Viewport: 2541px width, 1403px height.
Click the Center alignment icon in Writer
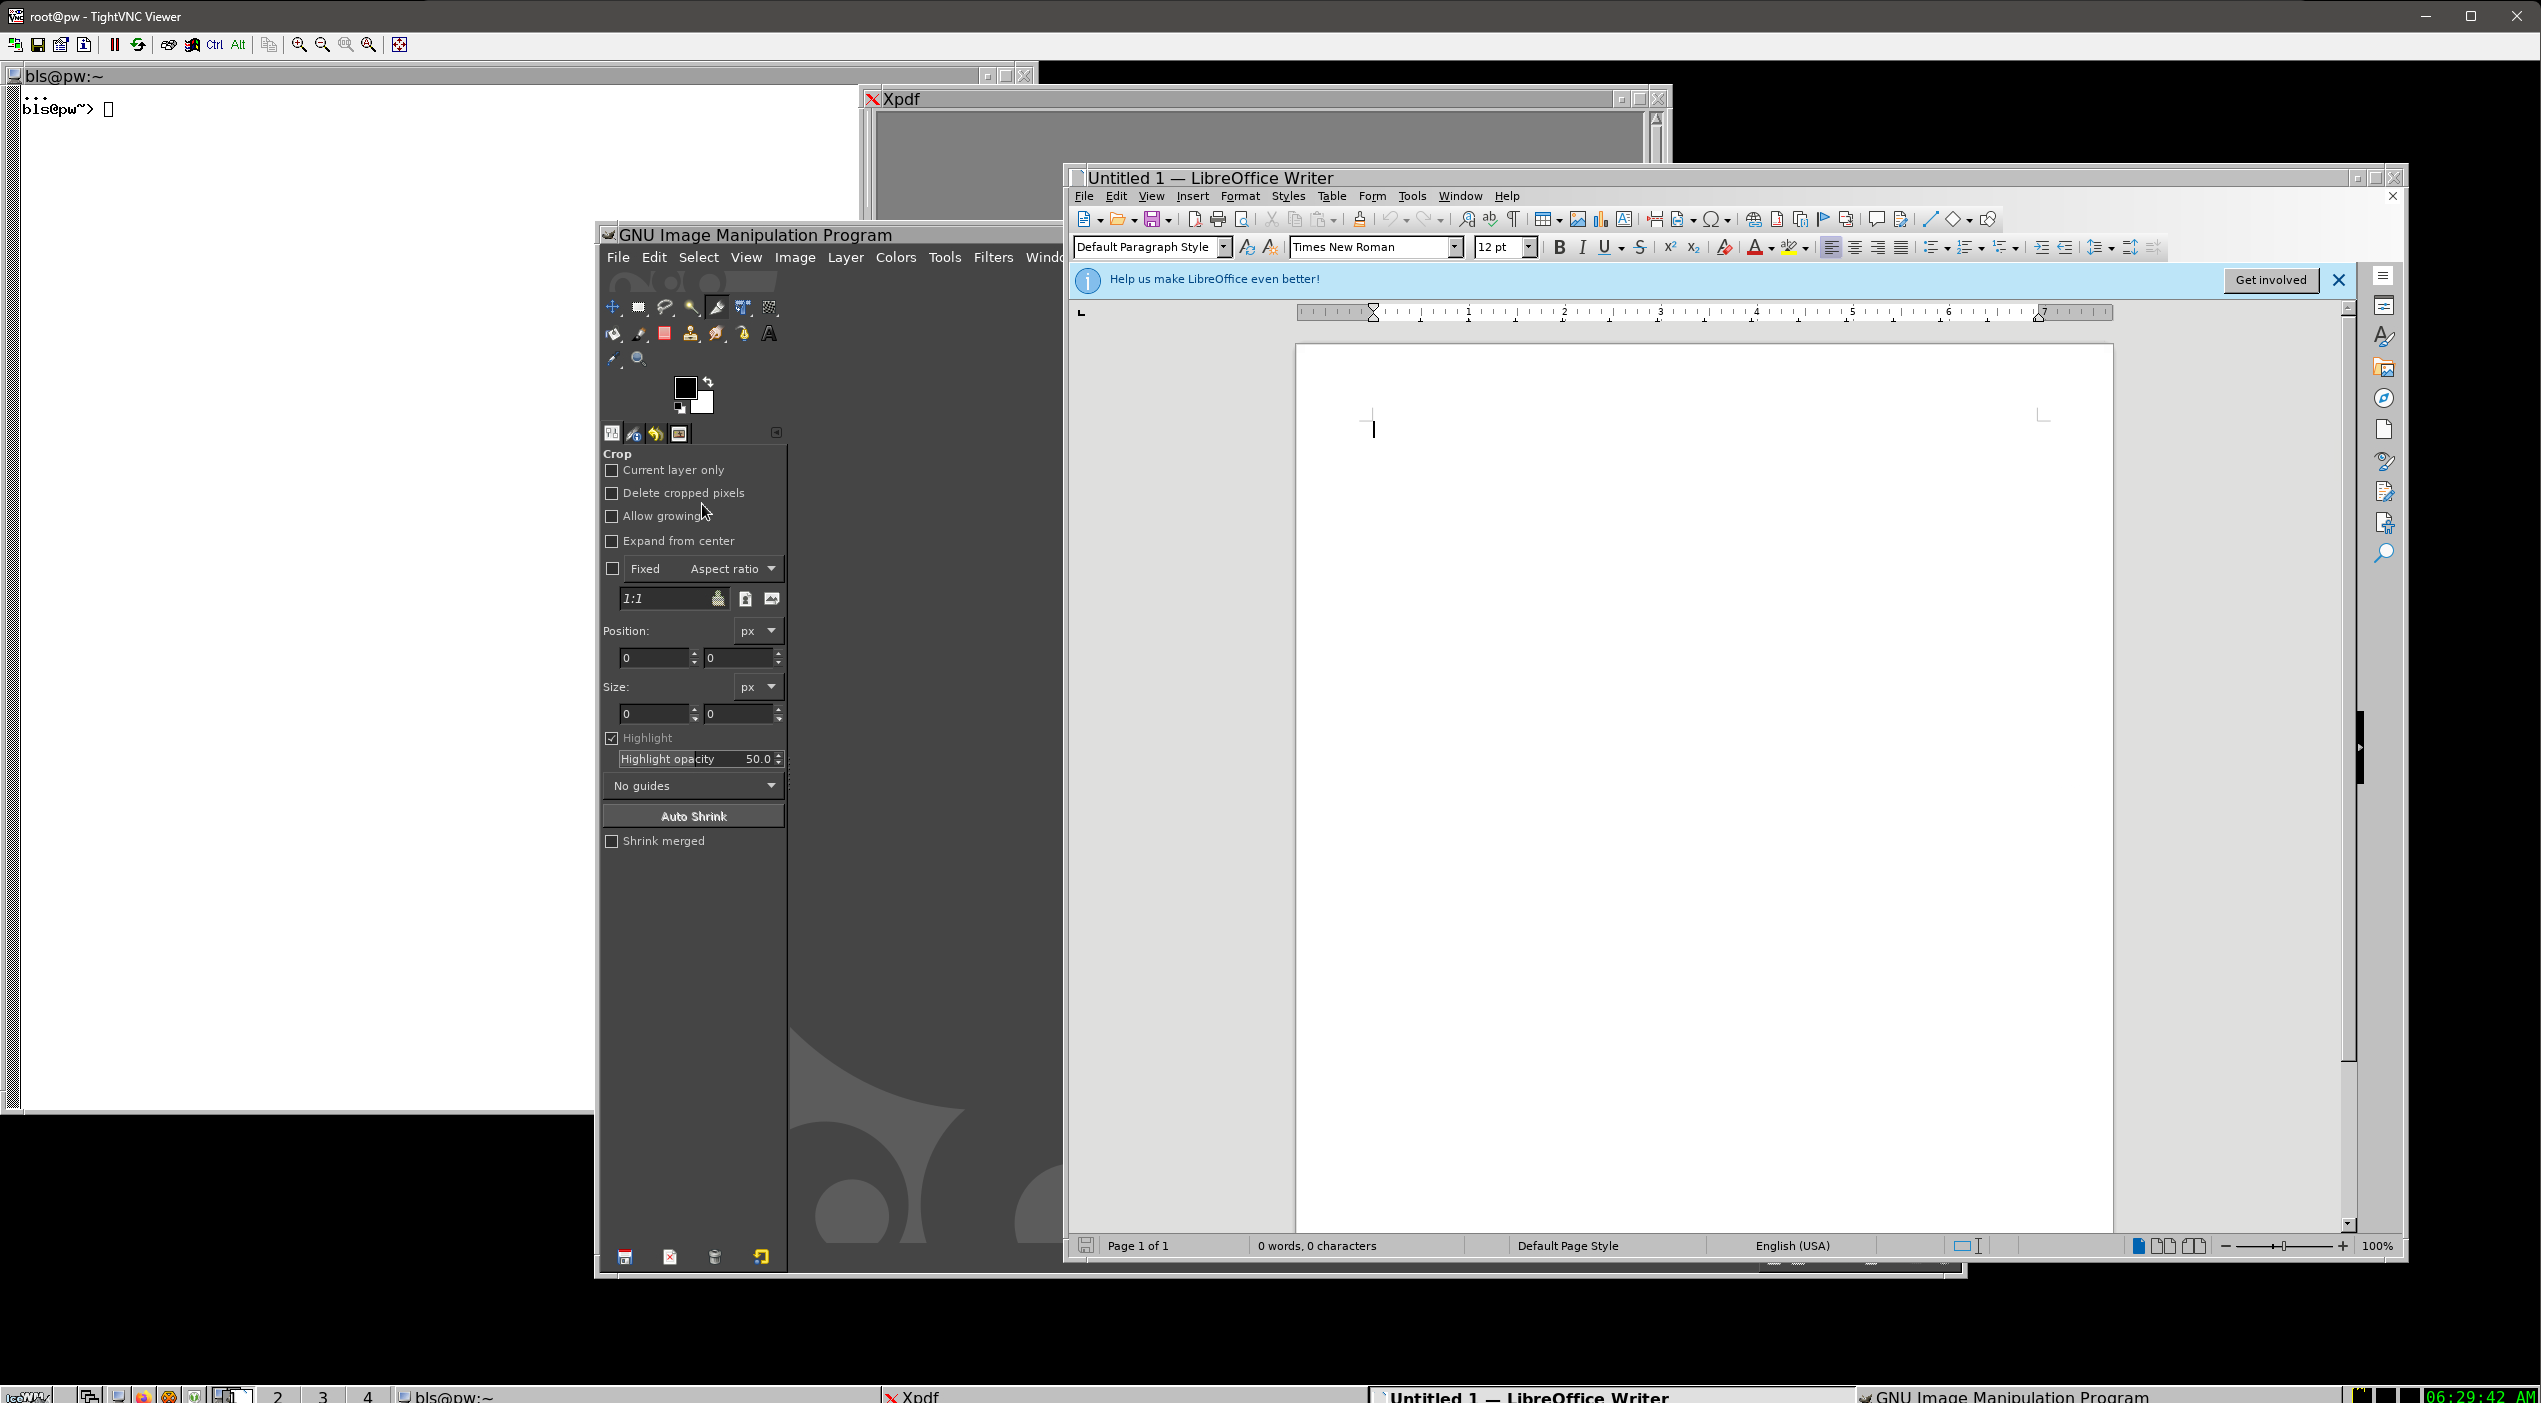(x=1855, y=247)
